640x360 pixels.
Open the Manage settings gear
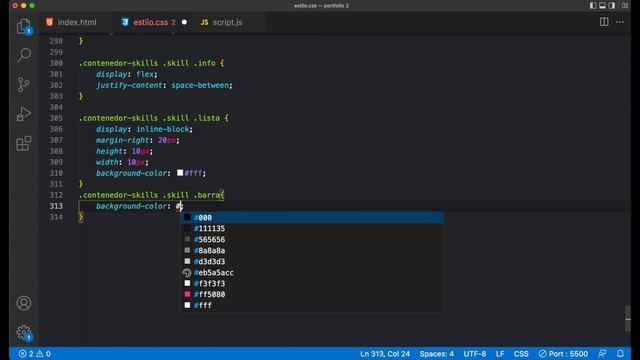(x=24, y=333)
